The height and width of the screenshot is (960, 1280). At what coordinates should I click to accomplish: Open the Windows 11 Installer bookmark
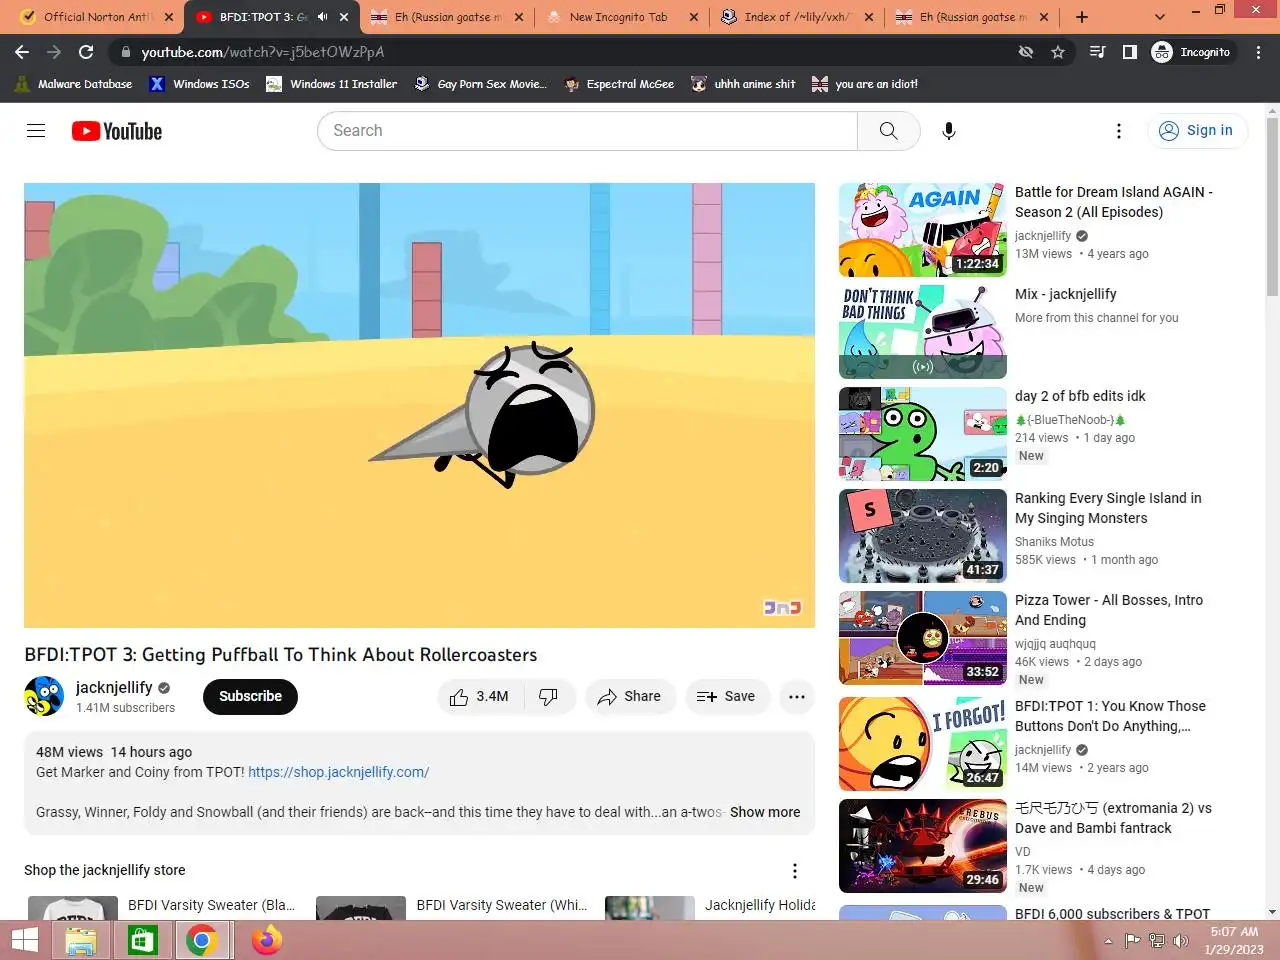[x=331, y=84]
